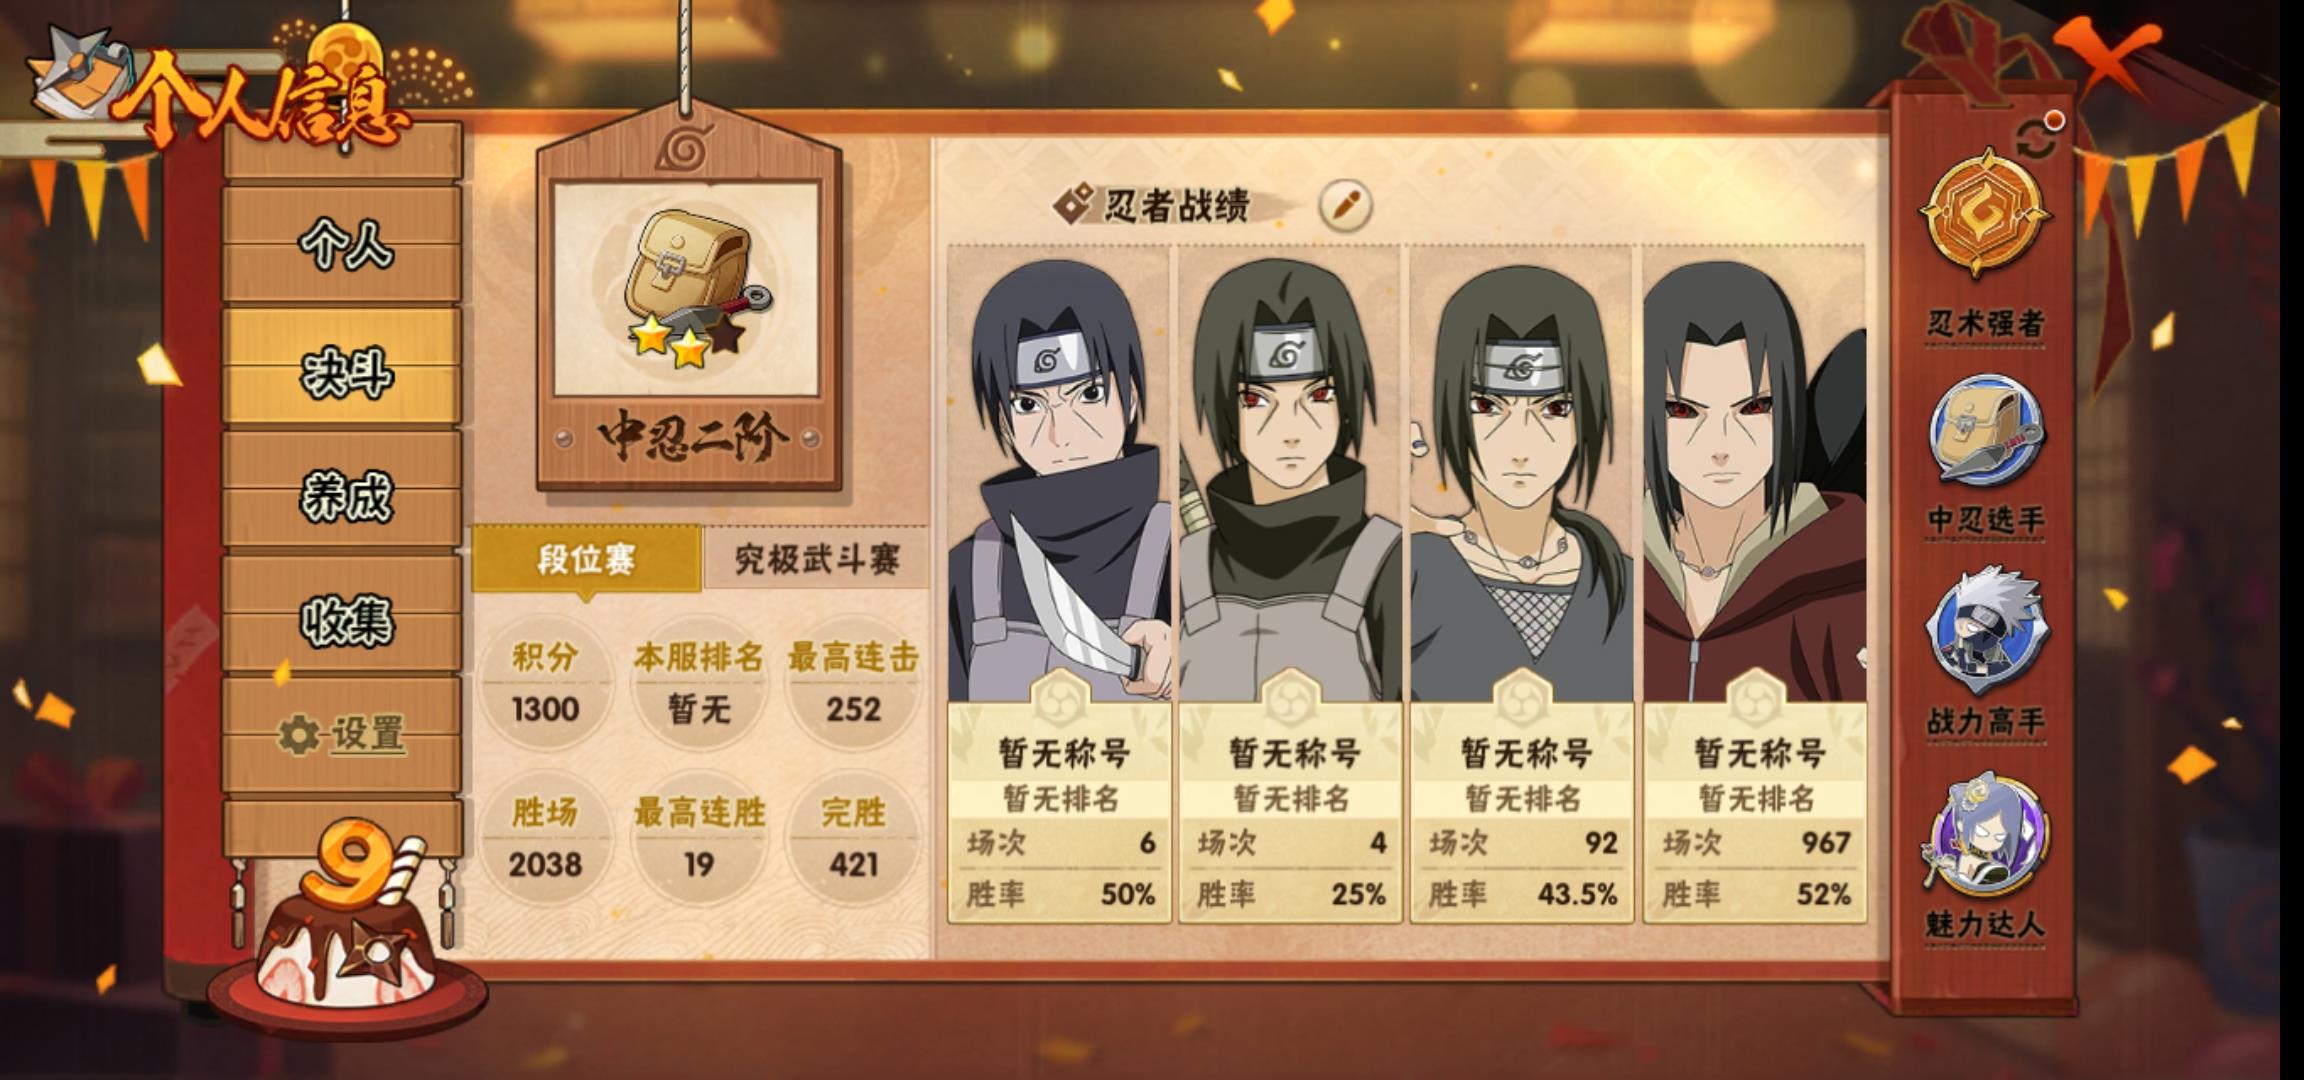Select the Itachi card with 43.5% win rate
2304x1080 pixels.
(1522, 583)
